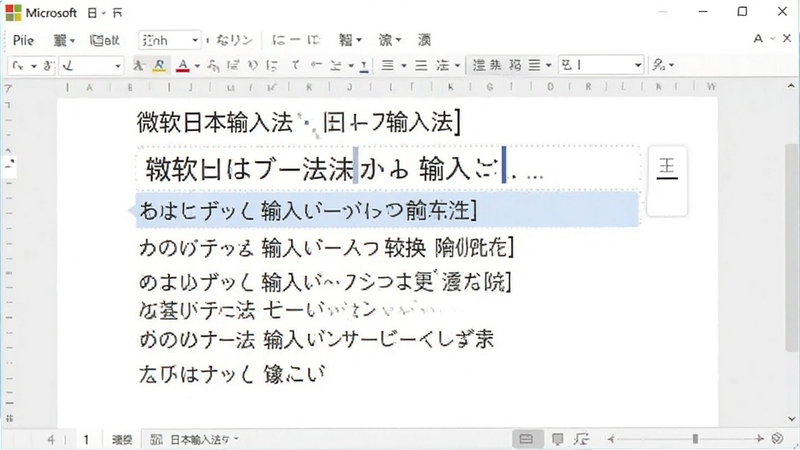Click the Microsoft logo in the title bar
Screen dimensions: 800x450
click(13, 13)
